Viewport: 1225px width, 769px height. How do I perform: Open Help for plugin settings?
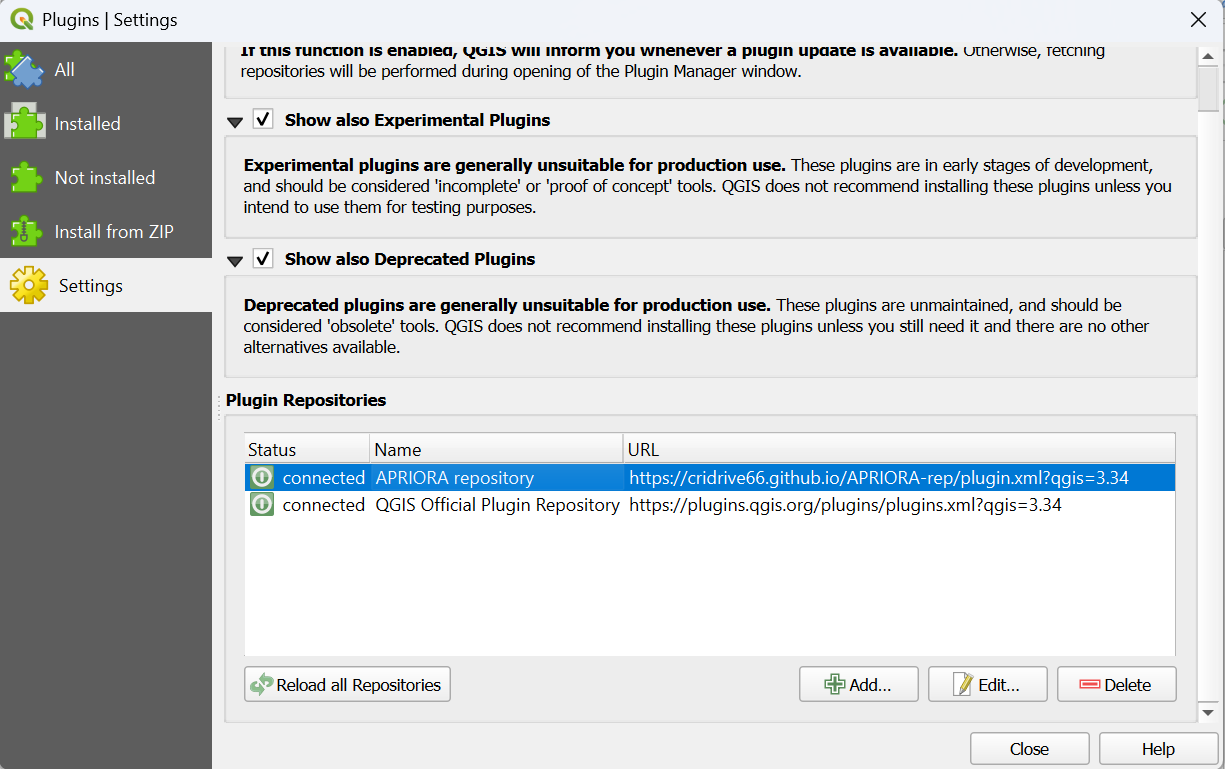1158,749
